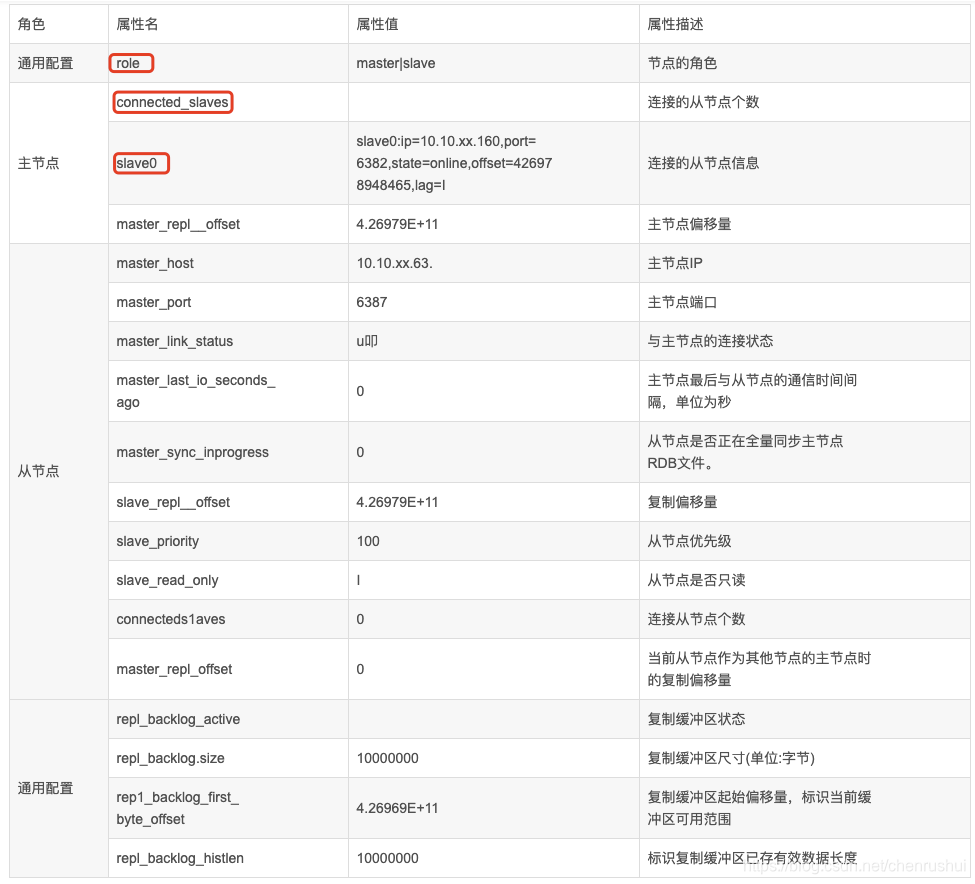975x884 pixels.
Task: Select the master_last_io_seconds_ago attribute name
Action: tap(196, 391)
